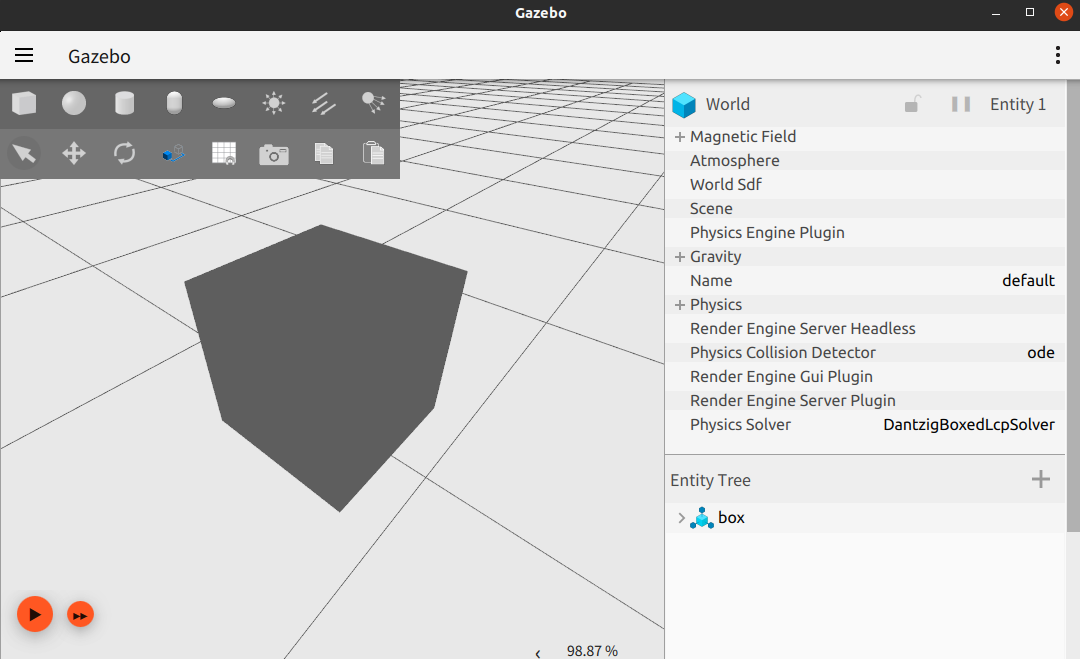This screenshot has width=1080, height=659.
Task: Activate the select mode arrow tool
Action: click(x=24, y=153)
